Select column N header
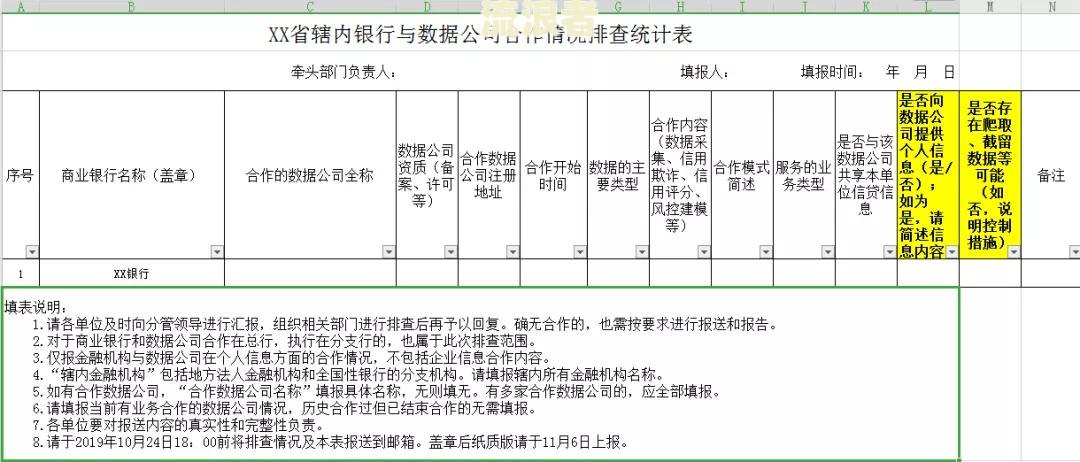This screenshot has height=462, width=1080. tap(1051, 6)
